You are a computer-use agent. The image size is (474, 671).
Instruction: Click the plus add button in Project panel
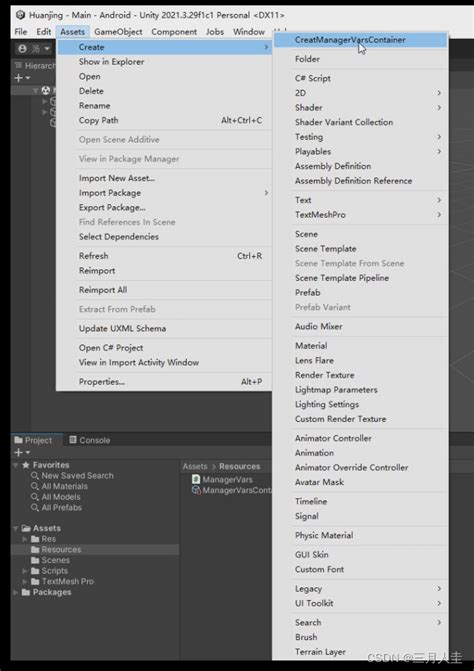pyautogui.click(x=18, y=452)
